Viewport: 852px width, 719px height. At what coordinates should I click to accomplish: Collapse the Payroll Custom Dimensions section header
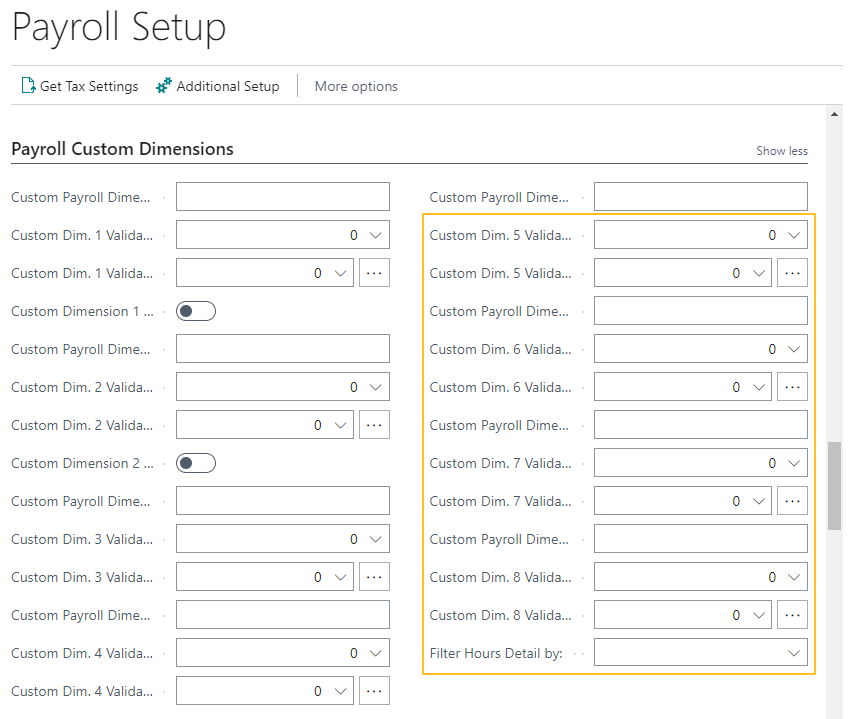[122, 149]
